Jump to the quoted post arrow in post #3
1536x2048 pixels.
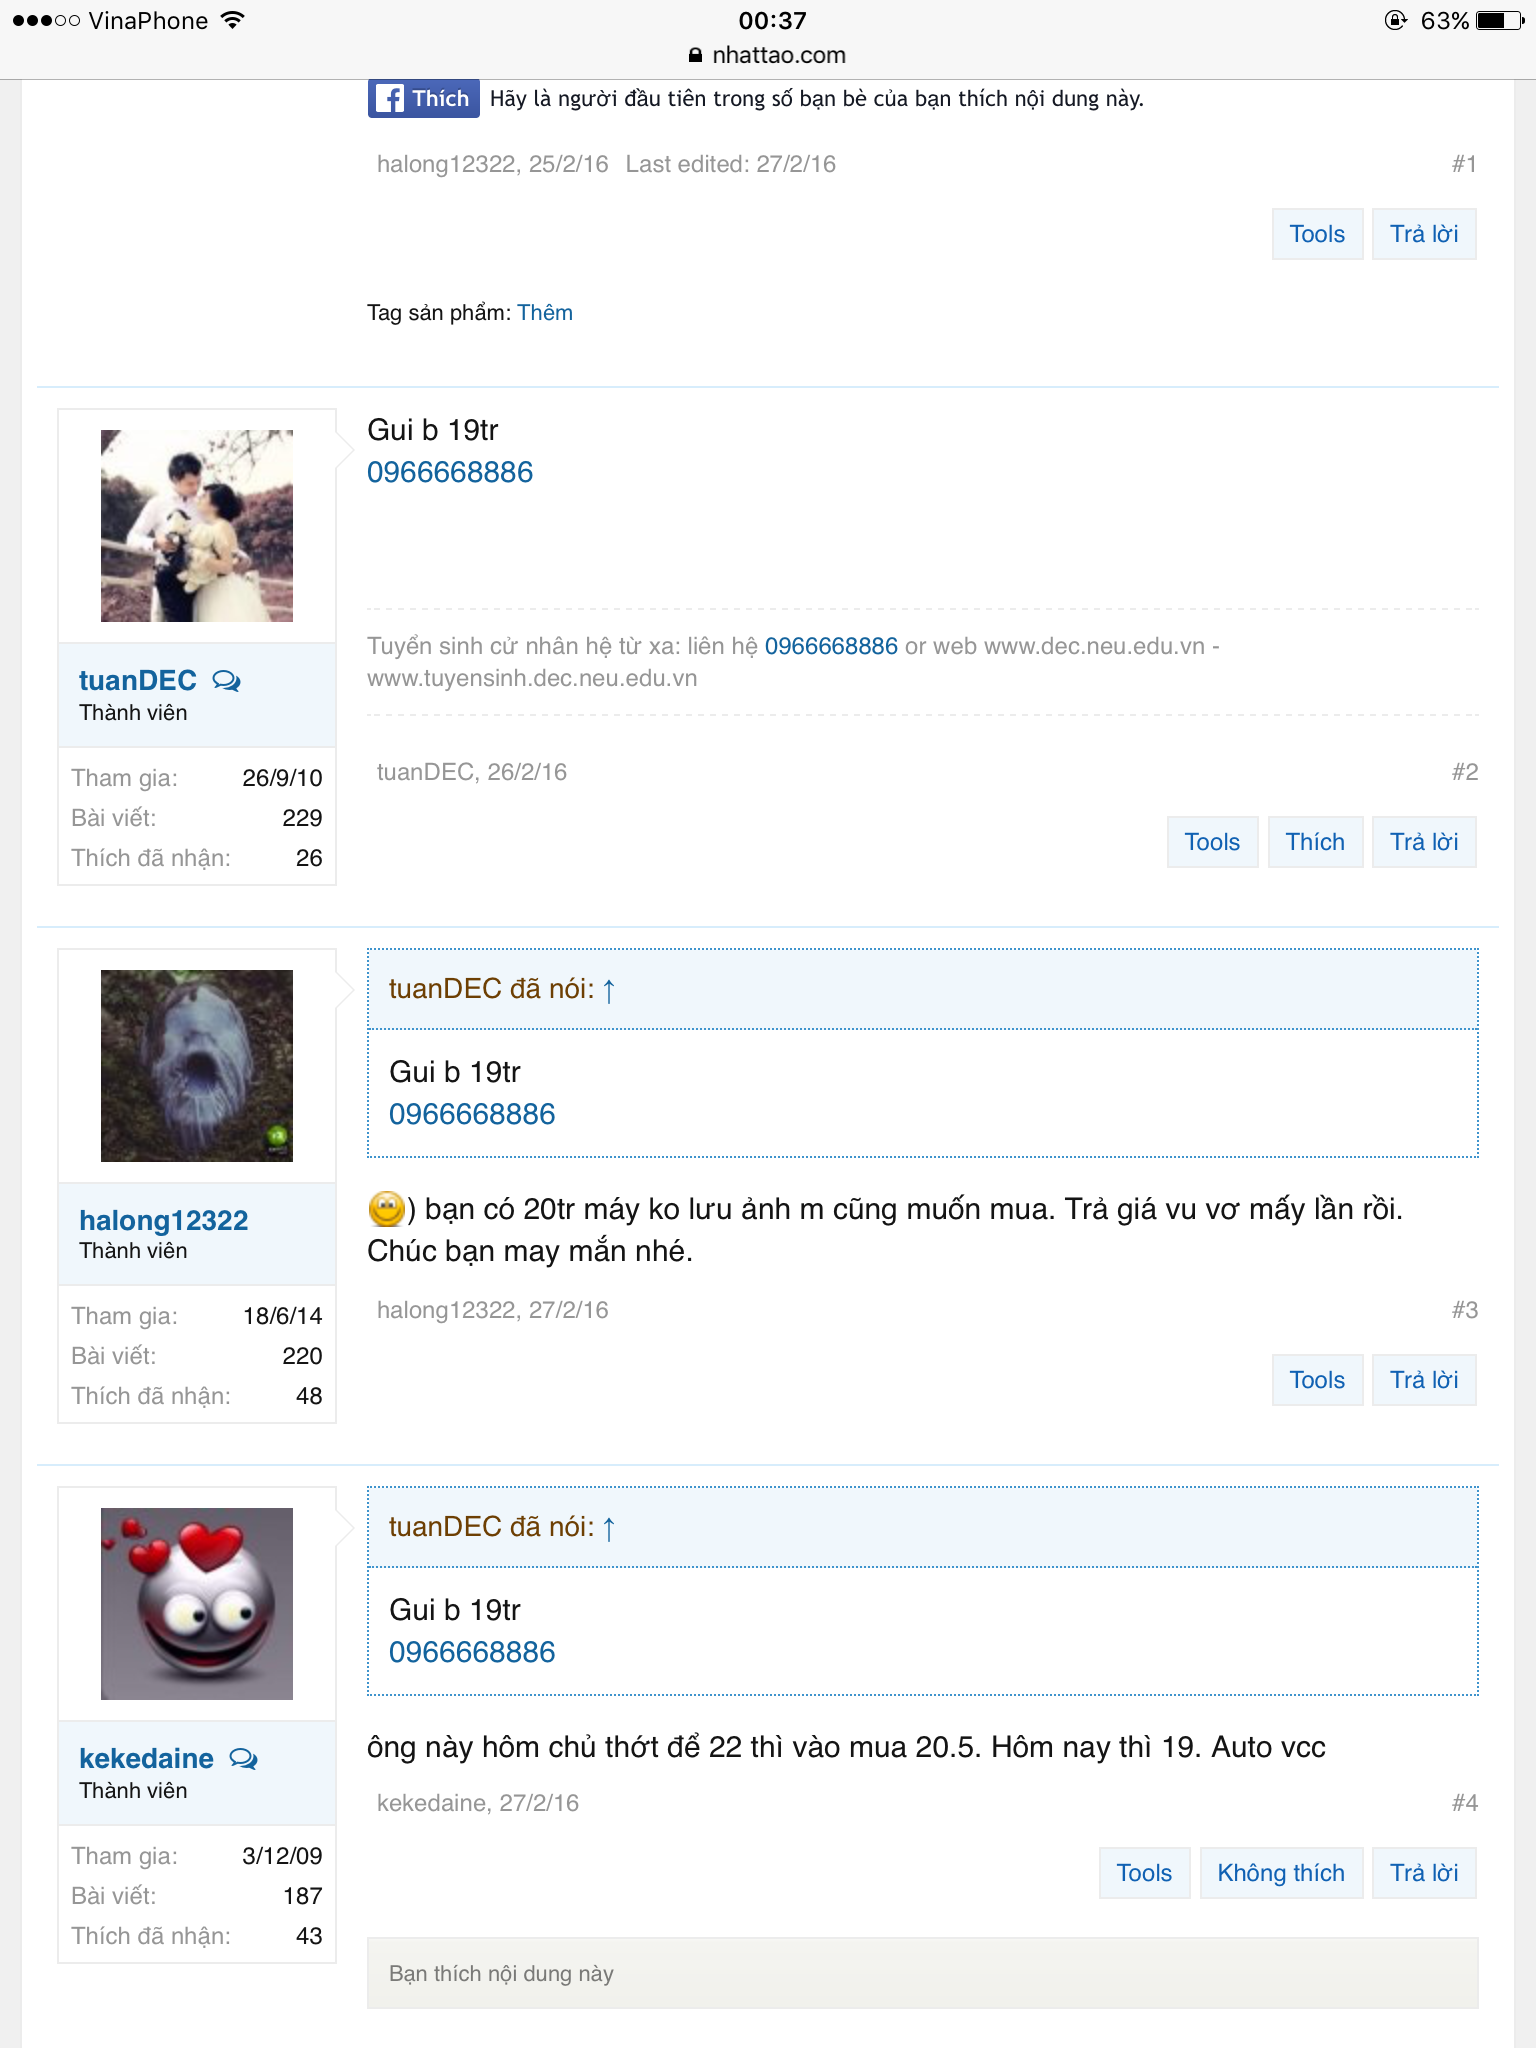(609, 990)
